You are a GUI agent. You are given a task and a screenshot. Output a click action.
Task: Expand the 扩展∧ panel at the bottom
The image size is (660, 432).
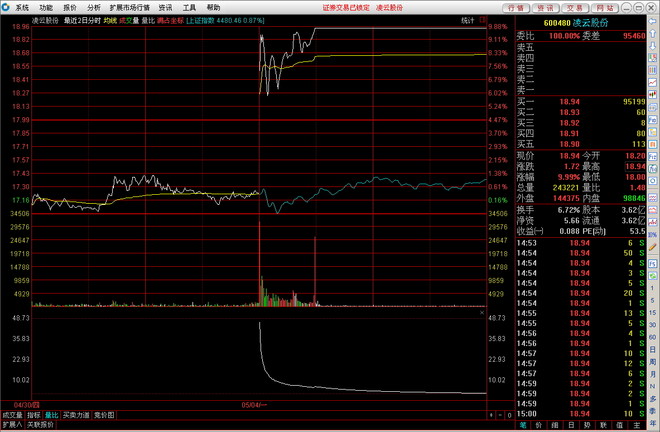point(12,425)
